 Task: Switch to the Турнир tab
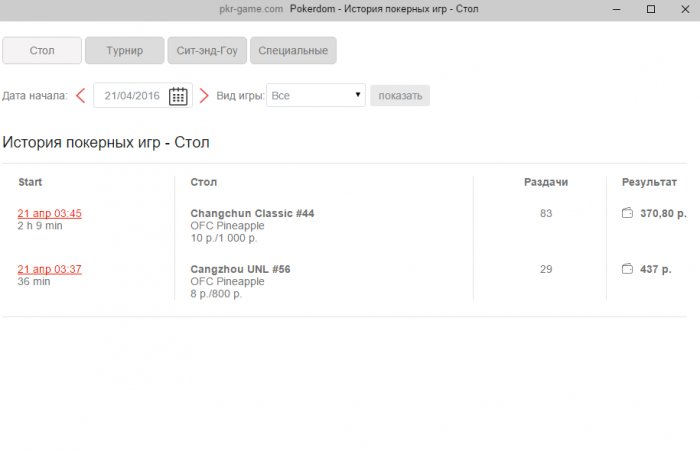[125, 50]
